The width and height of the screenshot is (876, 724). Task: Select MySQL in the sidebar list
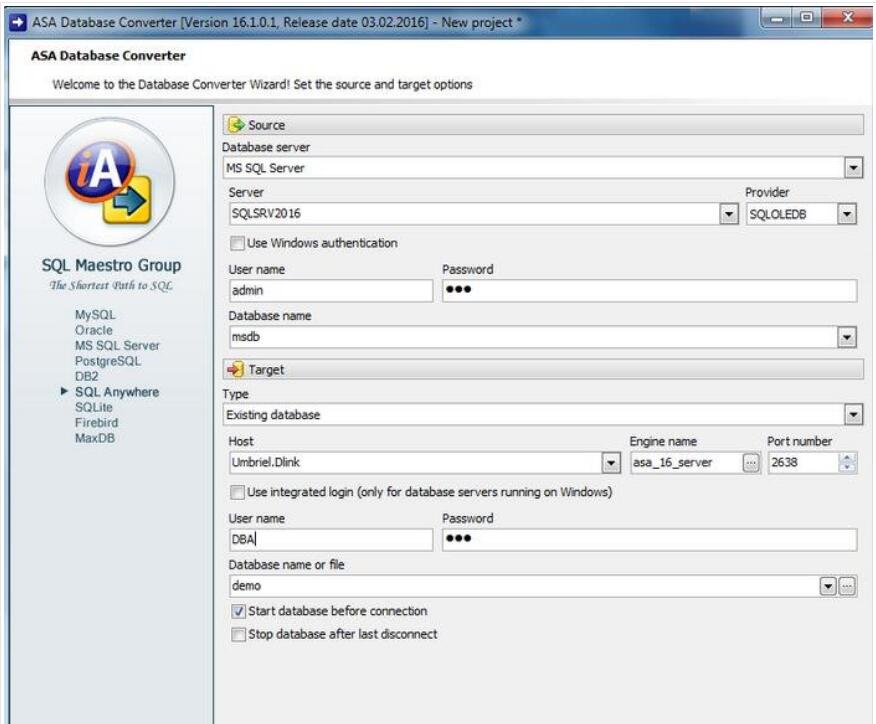[89, 315]
